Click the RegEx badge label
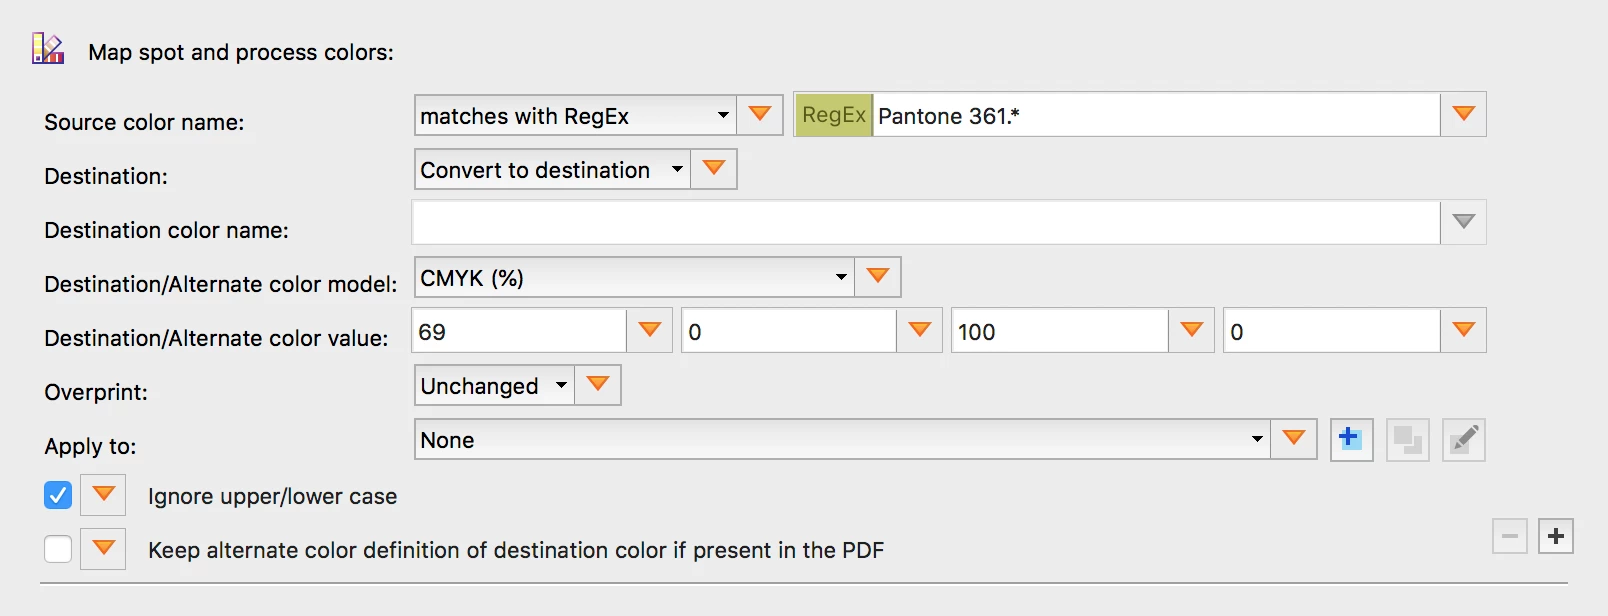1608x616 pixels. point(833,115)
